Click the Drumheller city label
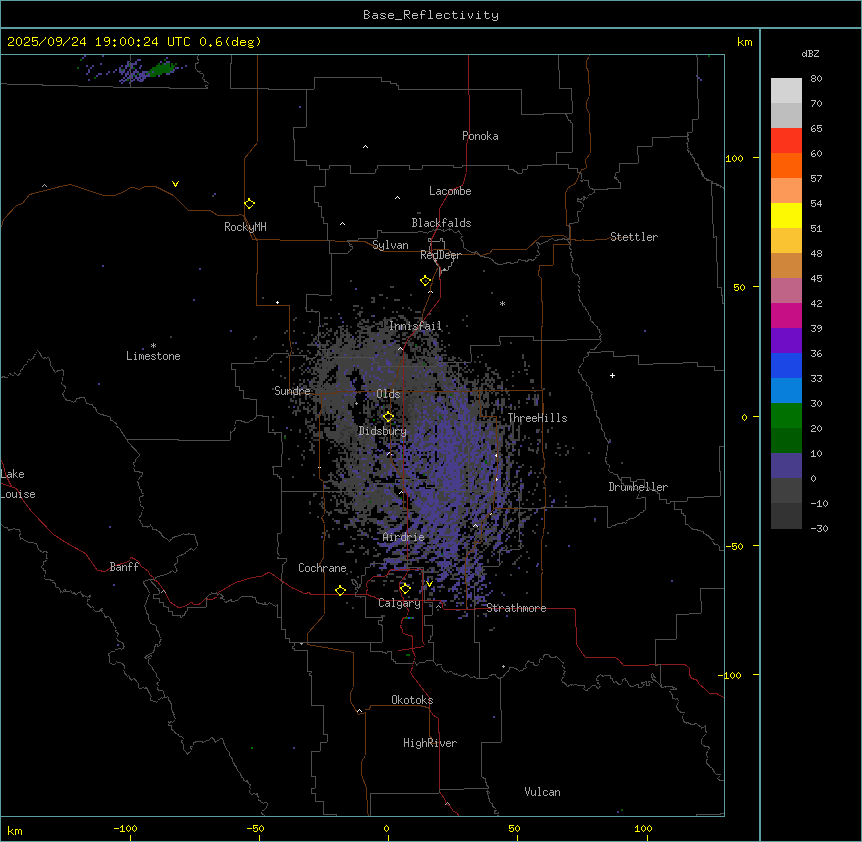This screenshot has height=842, width=862. (637, 487)
